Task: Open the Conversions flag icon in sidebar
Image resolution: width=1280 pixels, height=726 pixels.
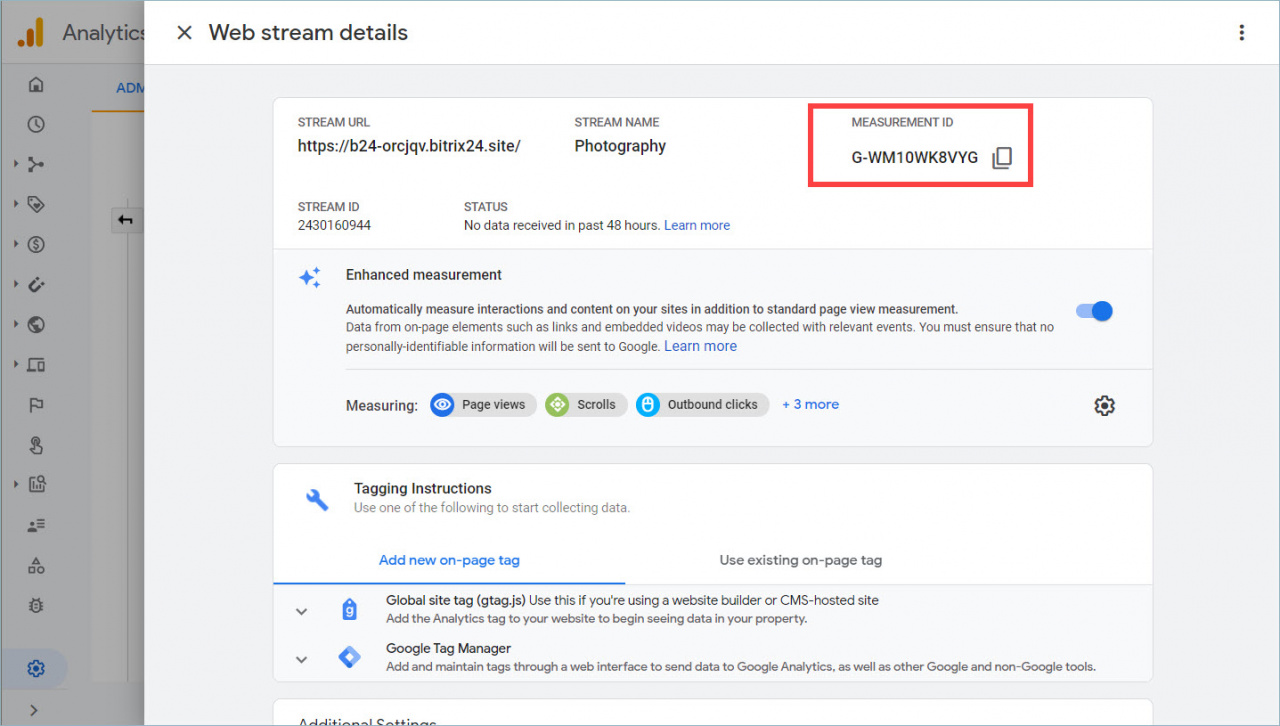Action: (x=36, y=405)
